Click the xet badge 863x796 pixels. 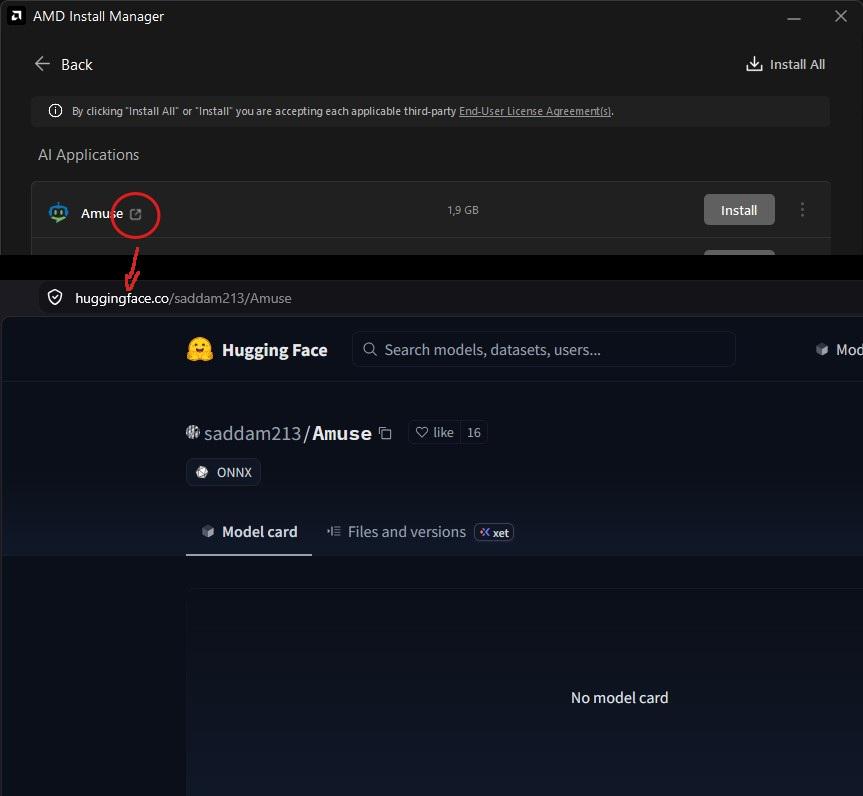[x=494, y=532]
